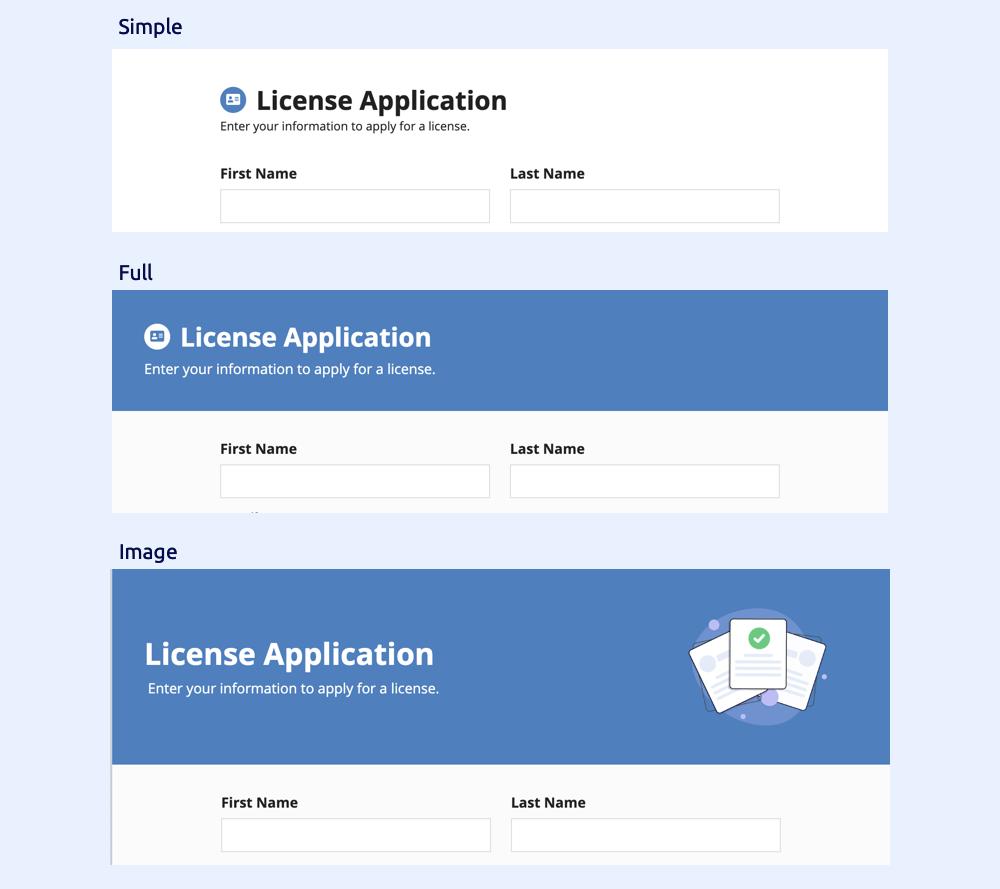Click the green checkmark on the document illustration
This screenshot has height=889, width=1000.
point(759,638)
